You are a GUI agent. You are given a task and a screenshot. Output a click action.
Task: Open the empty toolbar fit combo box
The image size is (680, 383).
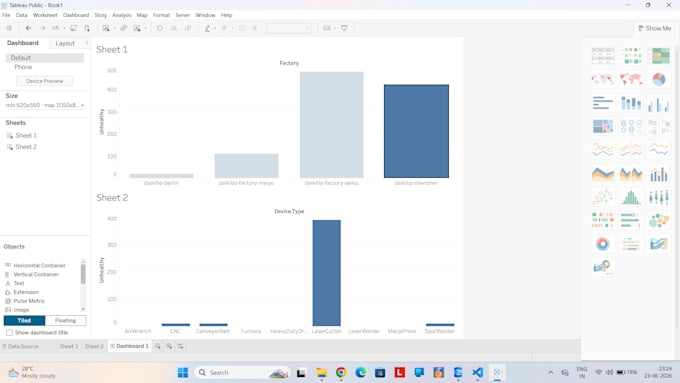(289, 28)
